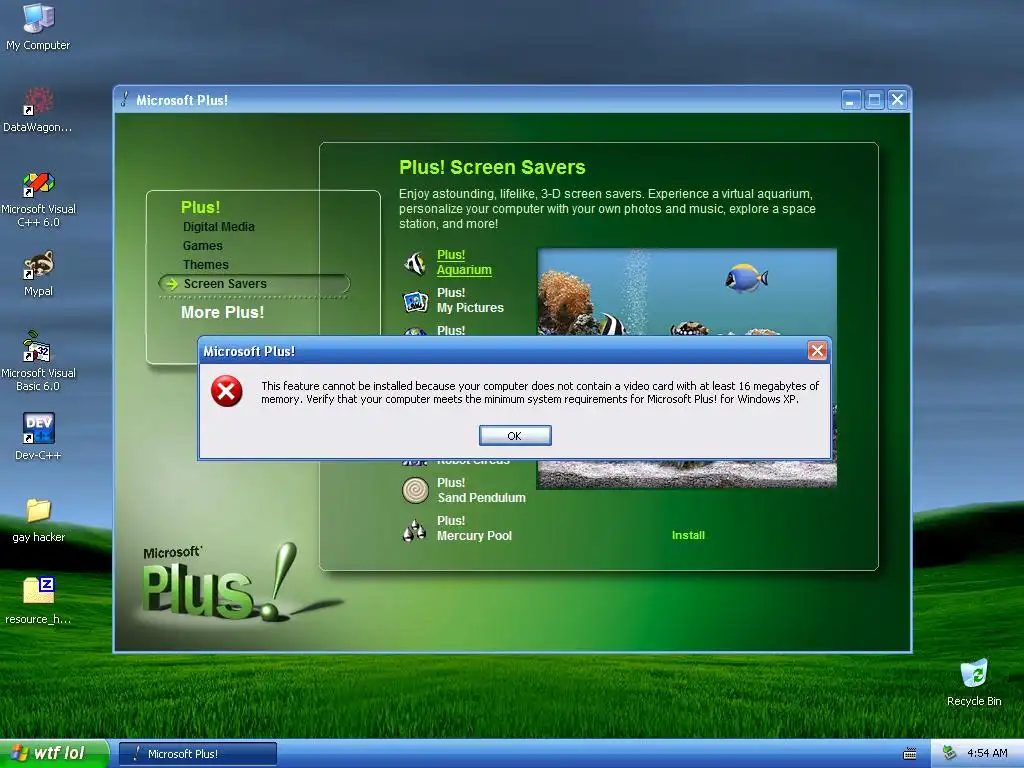Open the Plus! Aquarium link
Viewport: 1024px width, 768px height.
tap(464, 262)
